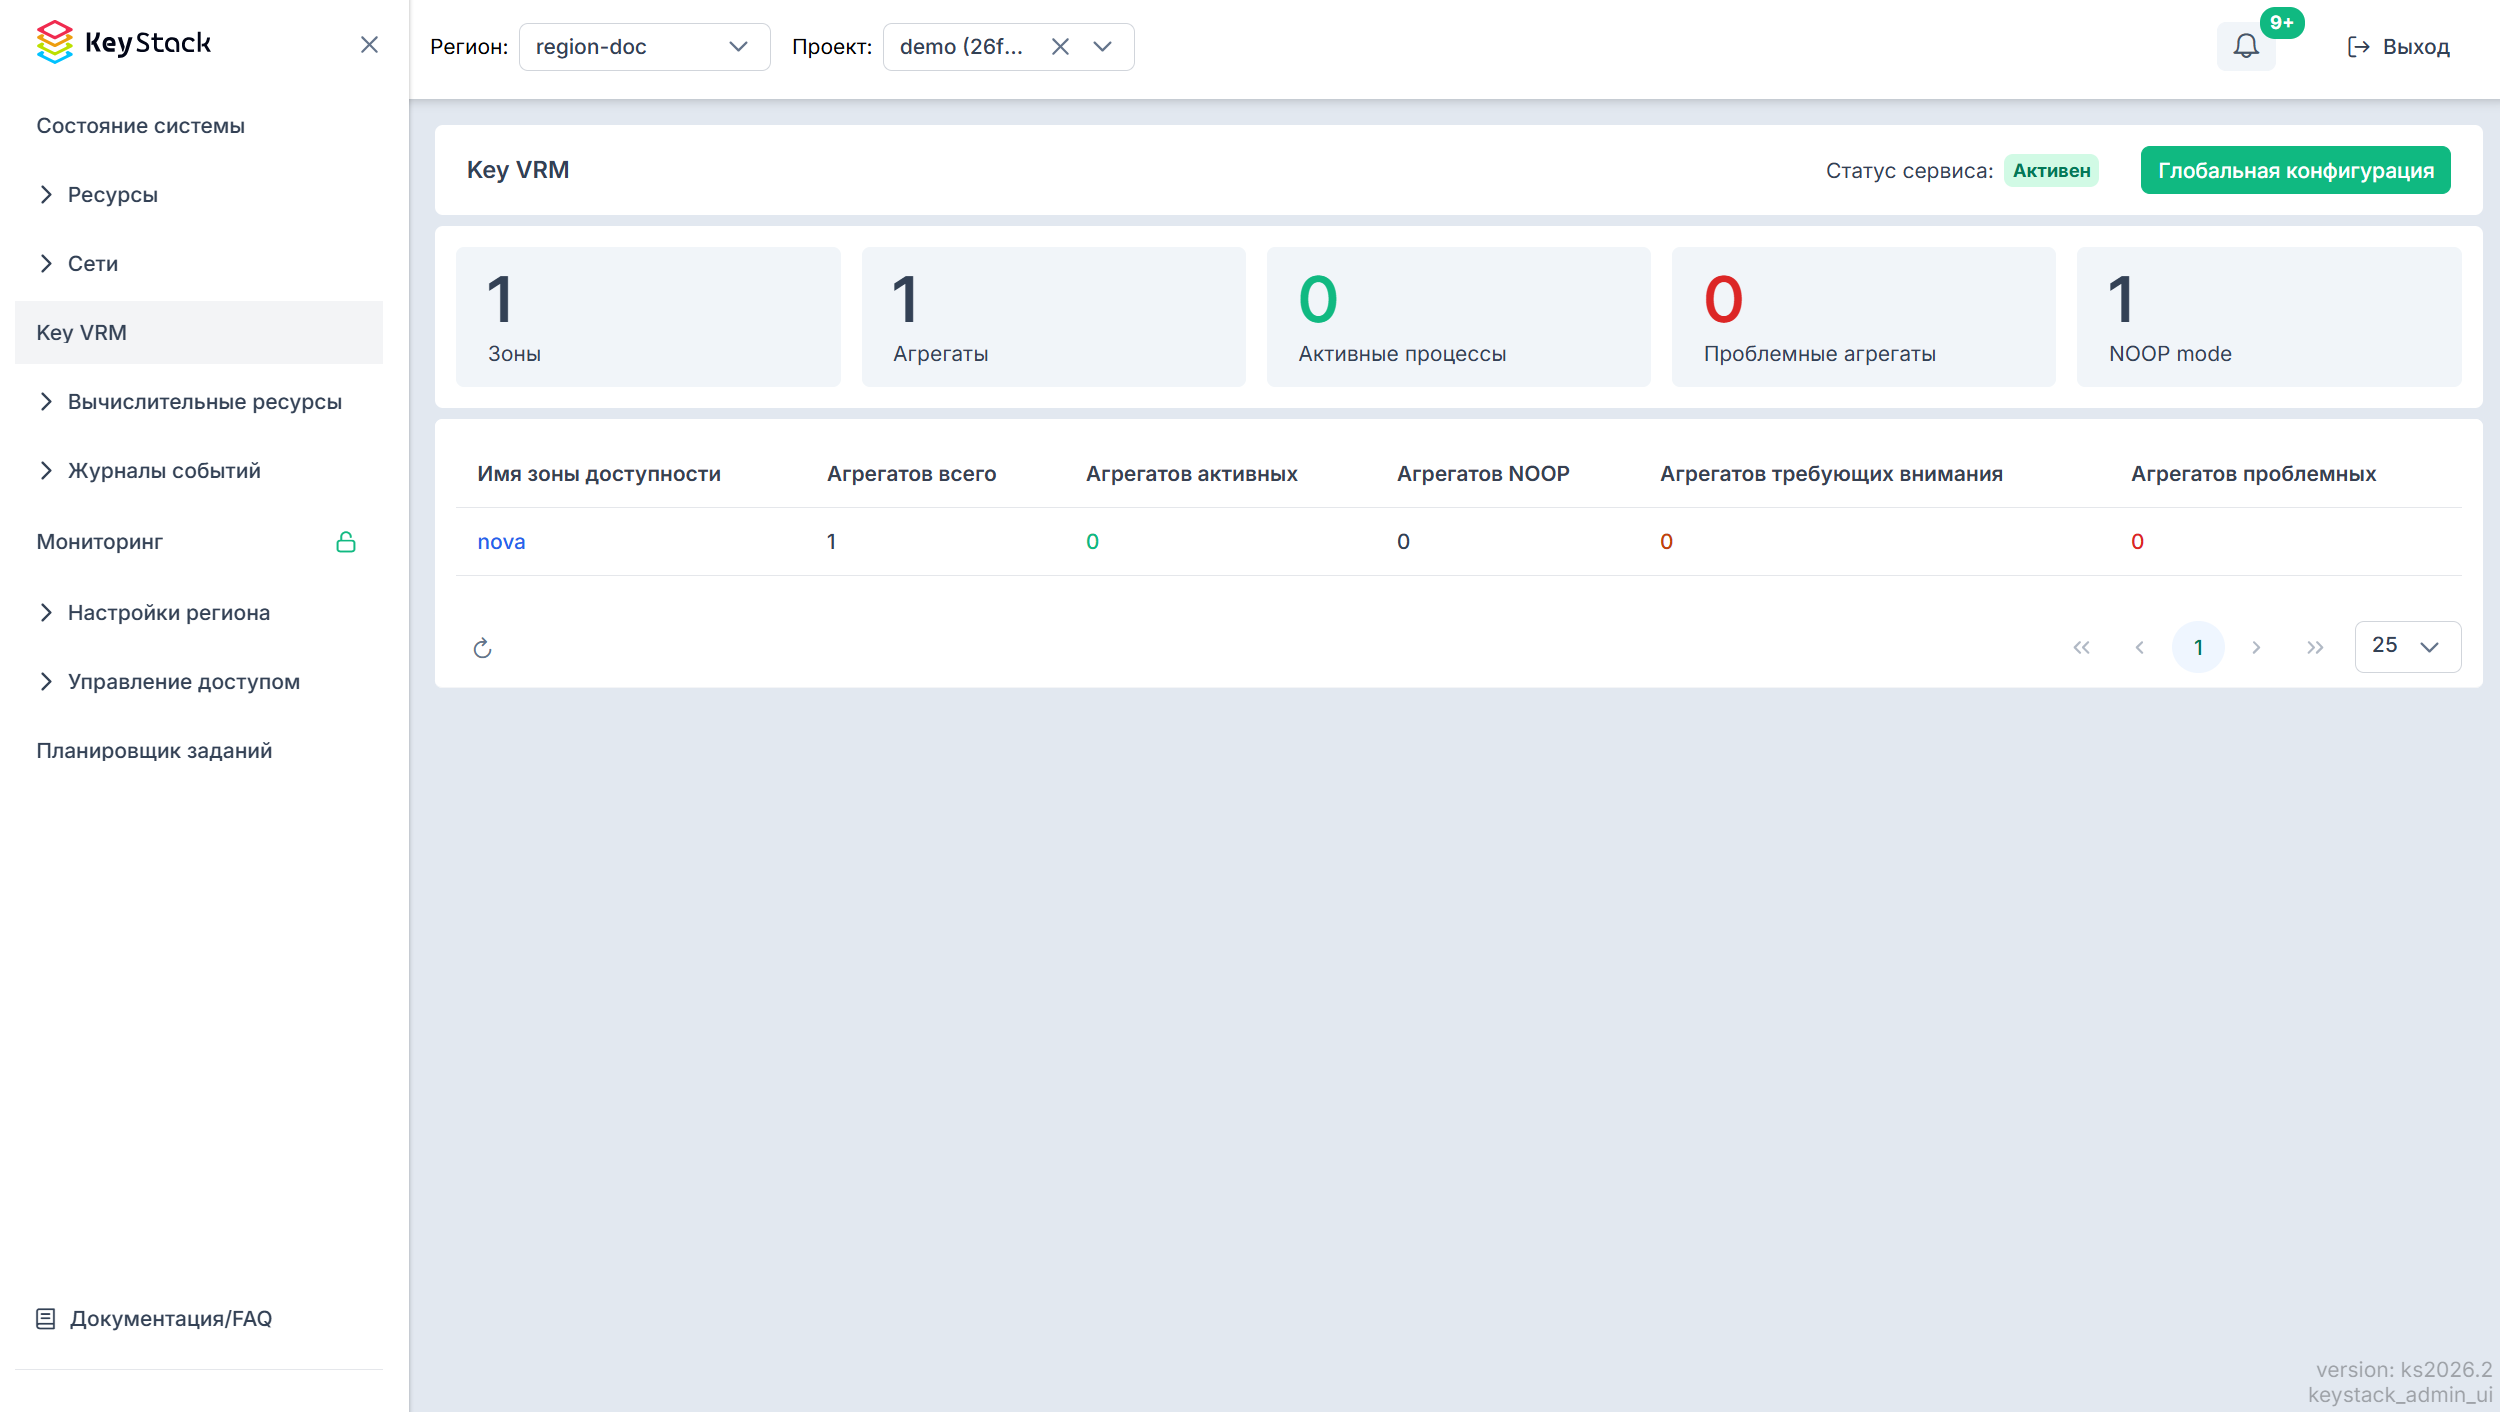Refresh the availability zones table

coord(483,648)
